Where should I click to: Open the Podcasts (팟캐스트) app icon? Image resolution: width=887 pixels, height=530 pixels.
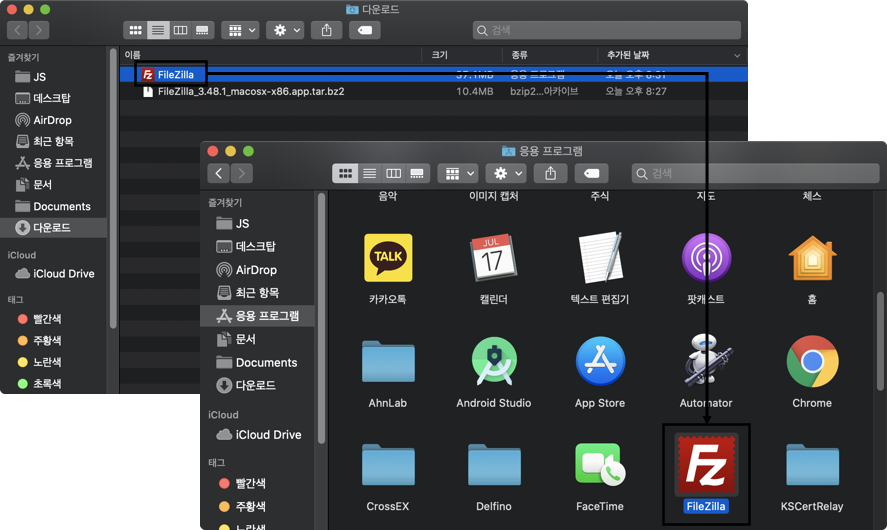pyautogui.click(x=706, y=258)
